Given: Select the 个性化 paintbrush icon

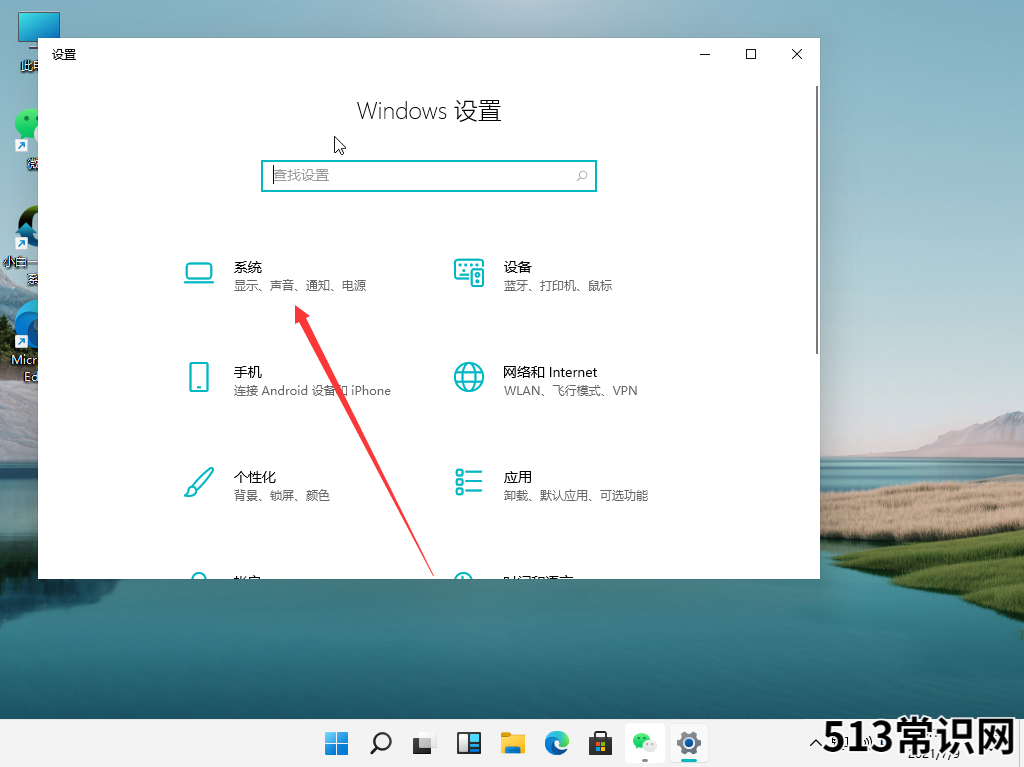Looking at the screenshot, I should click(199, 482).
